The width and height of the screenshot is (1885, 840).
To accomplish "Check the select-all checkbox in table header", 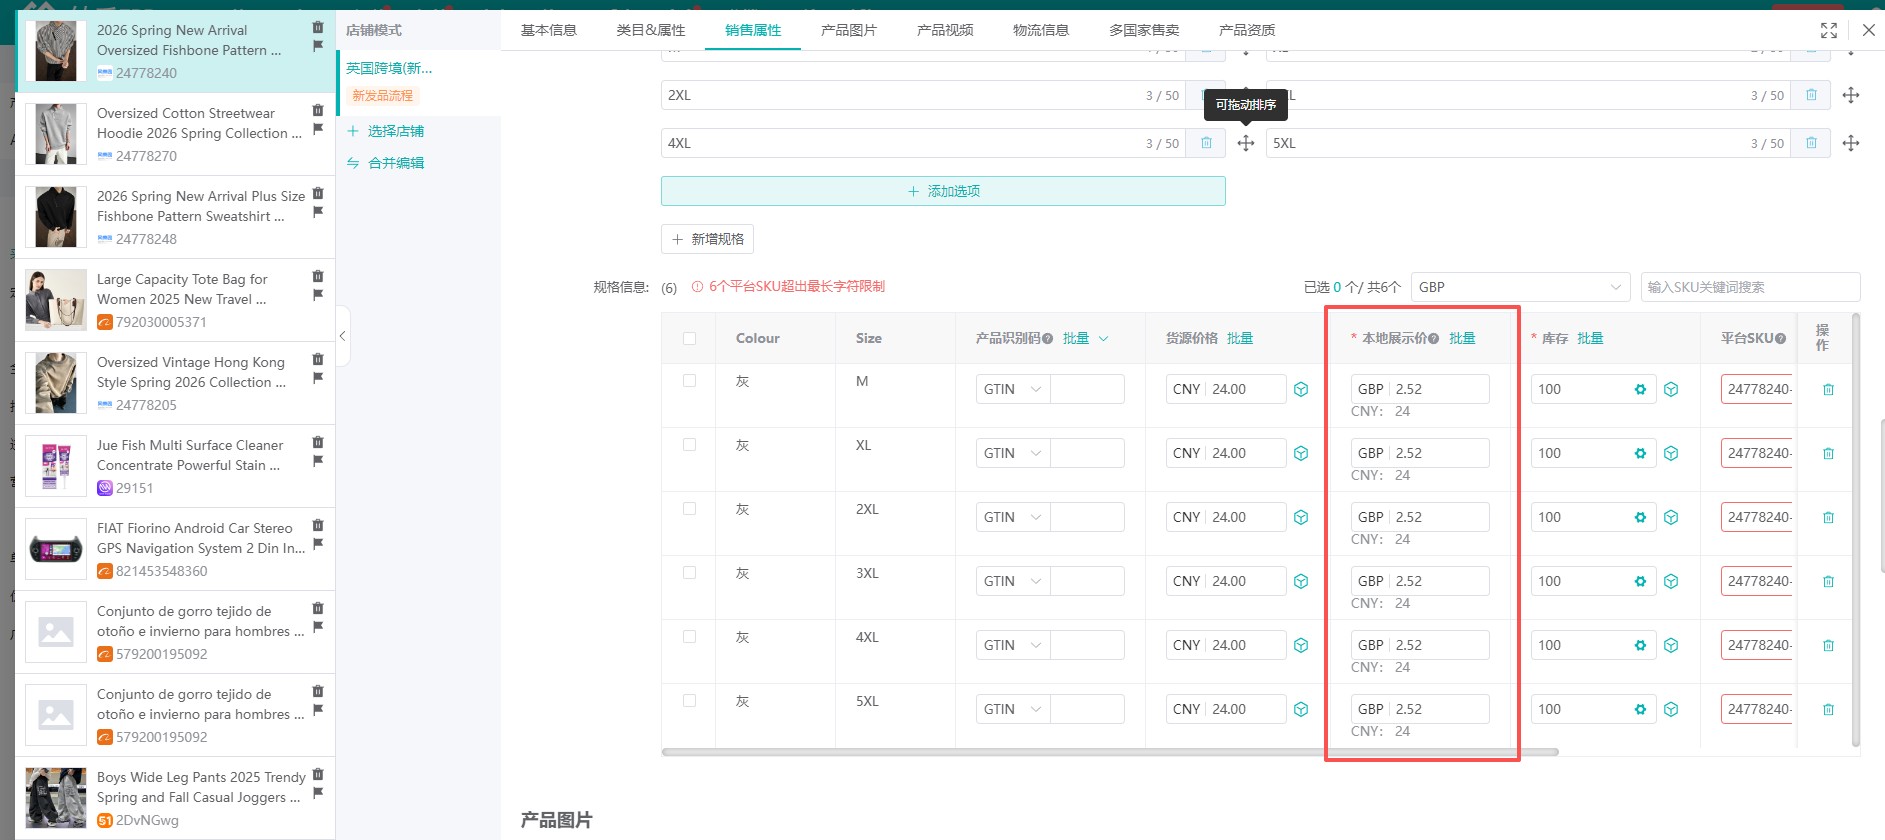I will point(689,338).
